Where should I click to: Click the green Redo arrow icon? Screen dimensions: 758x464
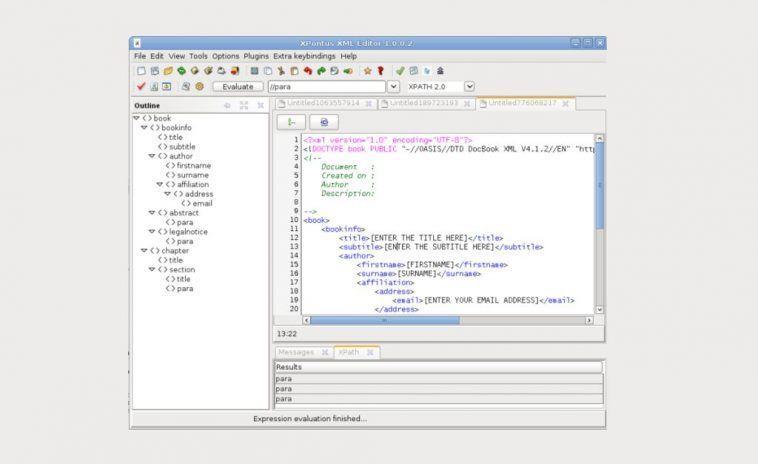point(321,71)
